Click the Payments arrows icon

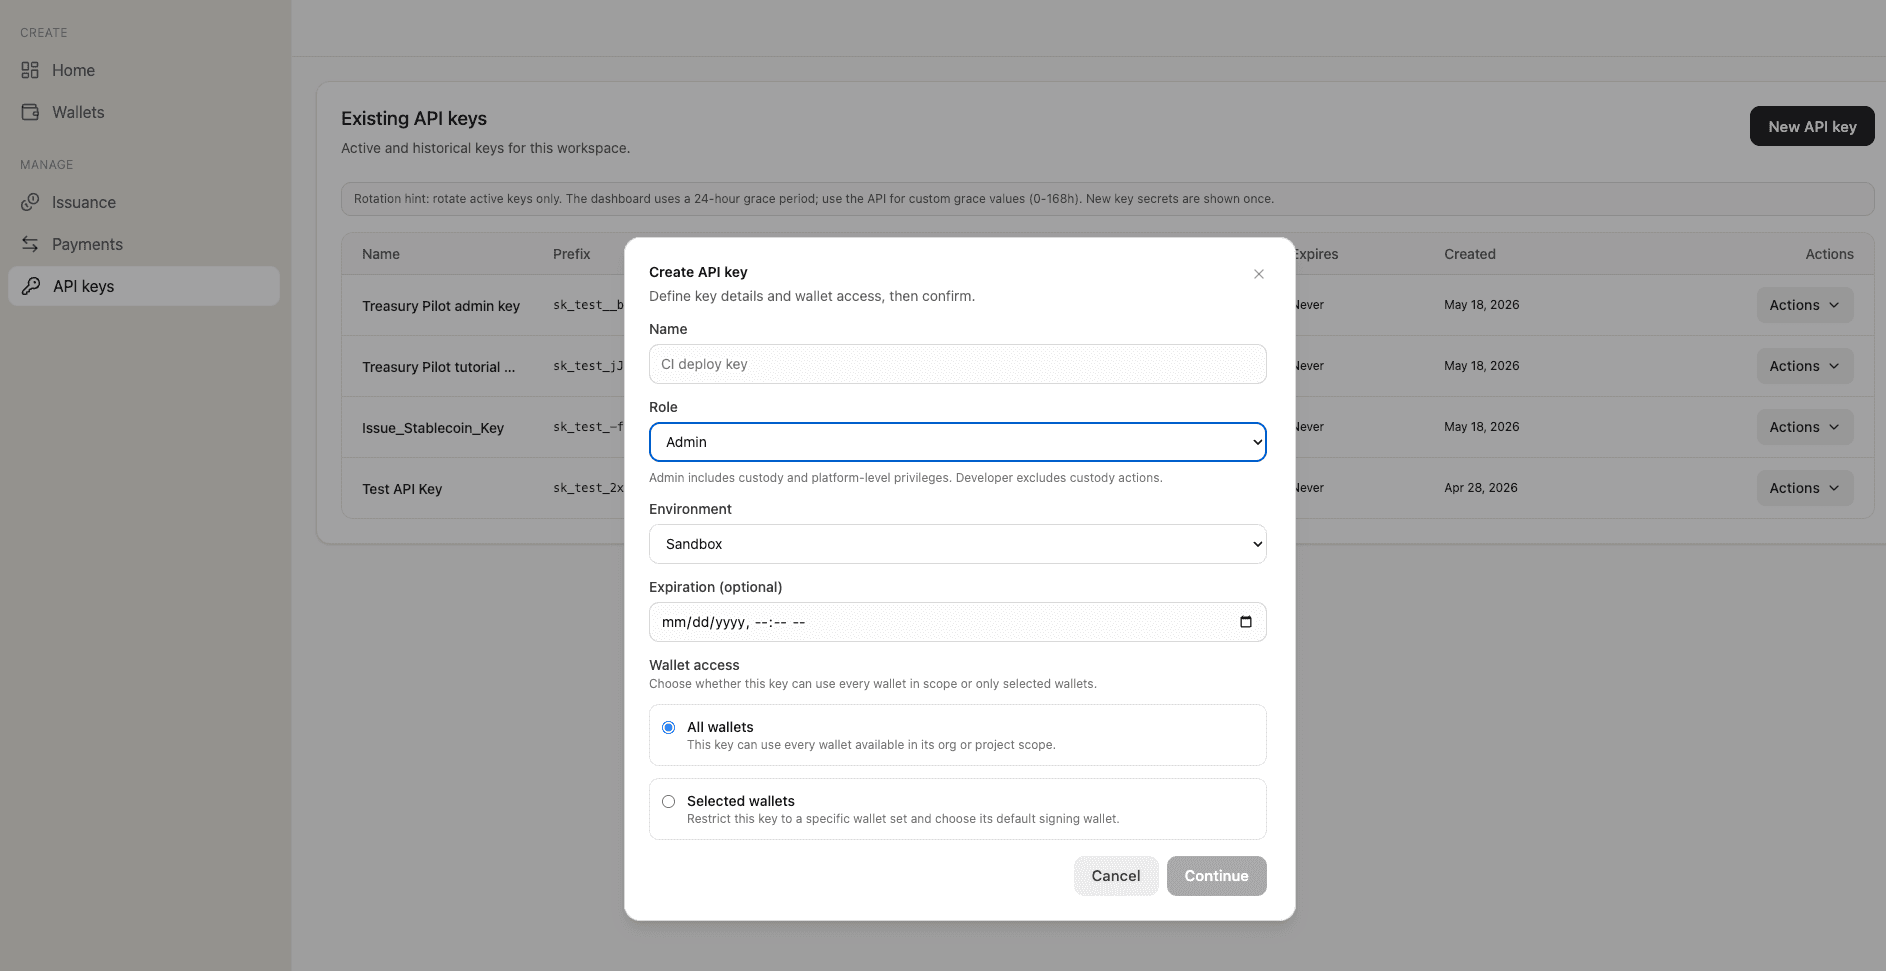30,244
